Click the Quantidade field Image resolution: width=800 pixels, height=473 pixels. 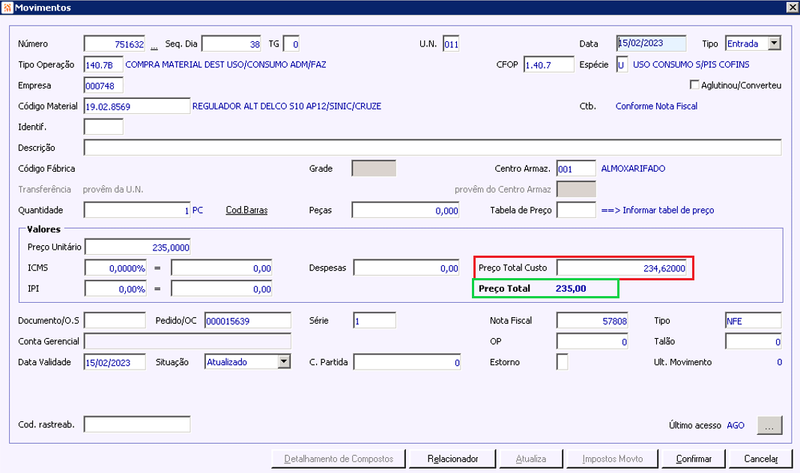137,210
